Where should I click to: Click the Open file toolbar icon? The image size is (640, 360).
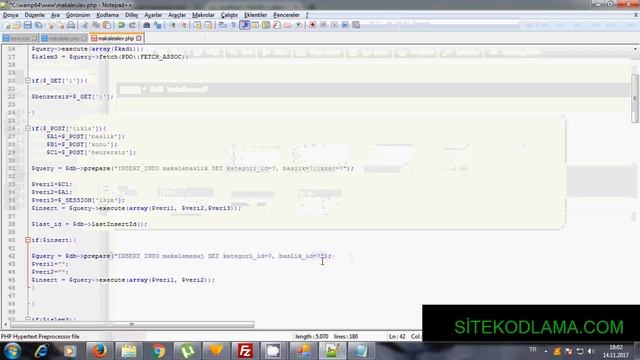pos(17,25)
